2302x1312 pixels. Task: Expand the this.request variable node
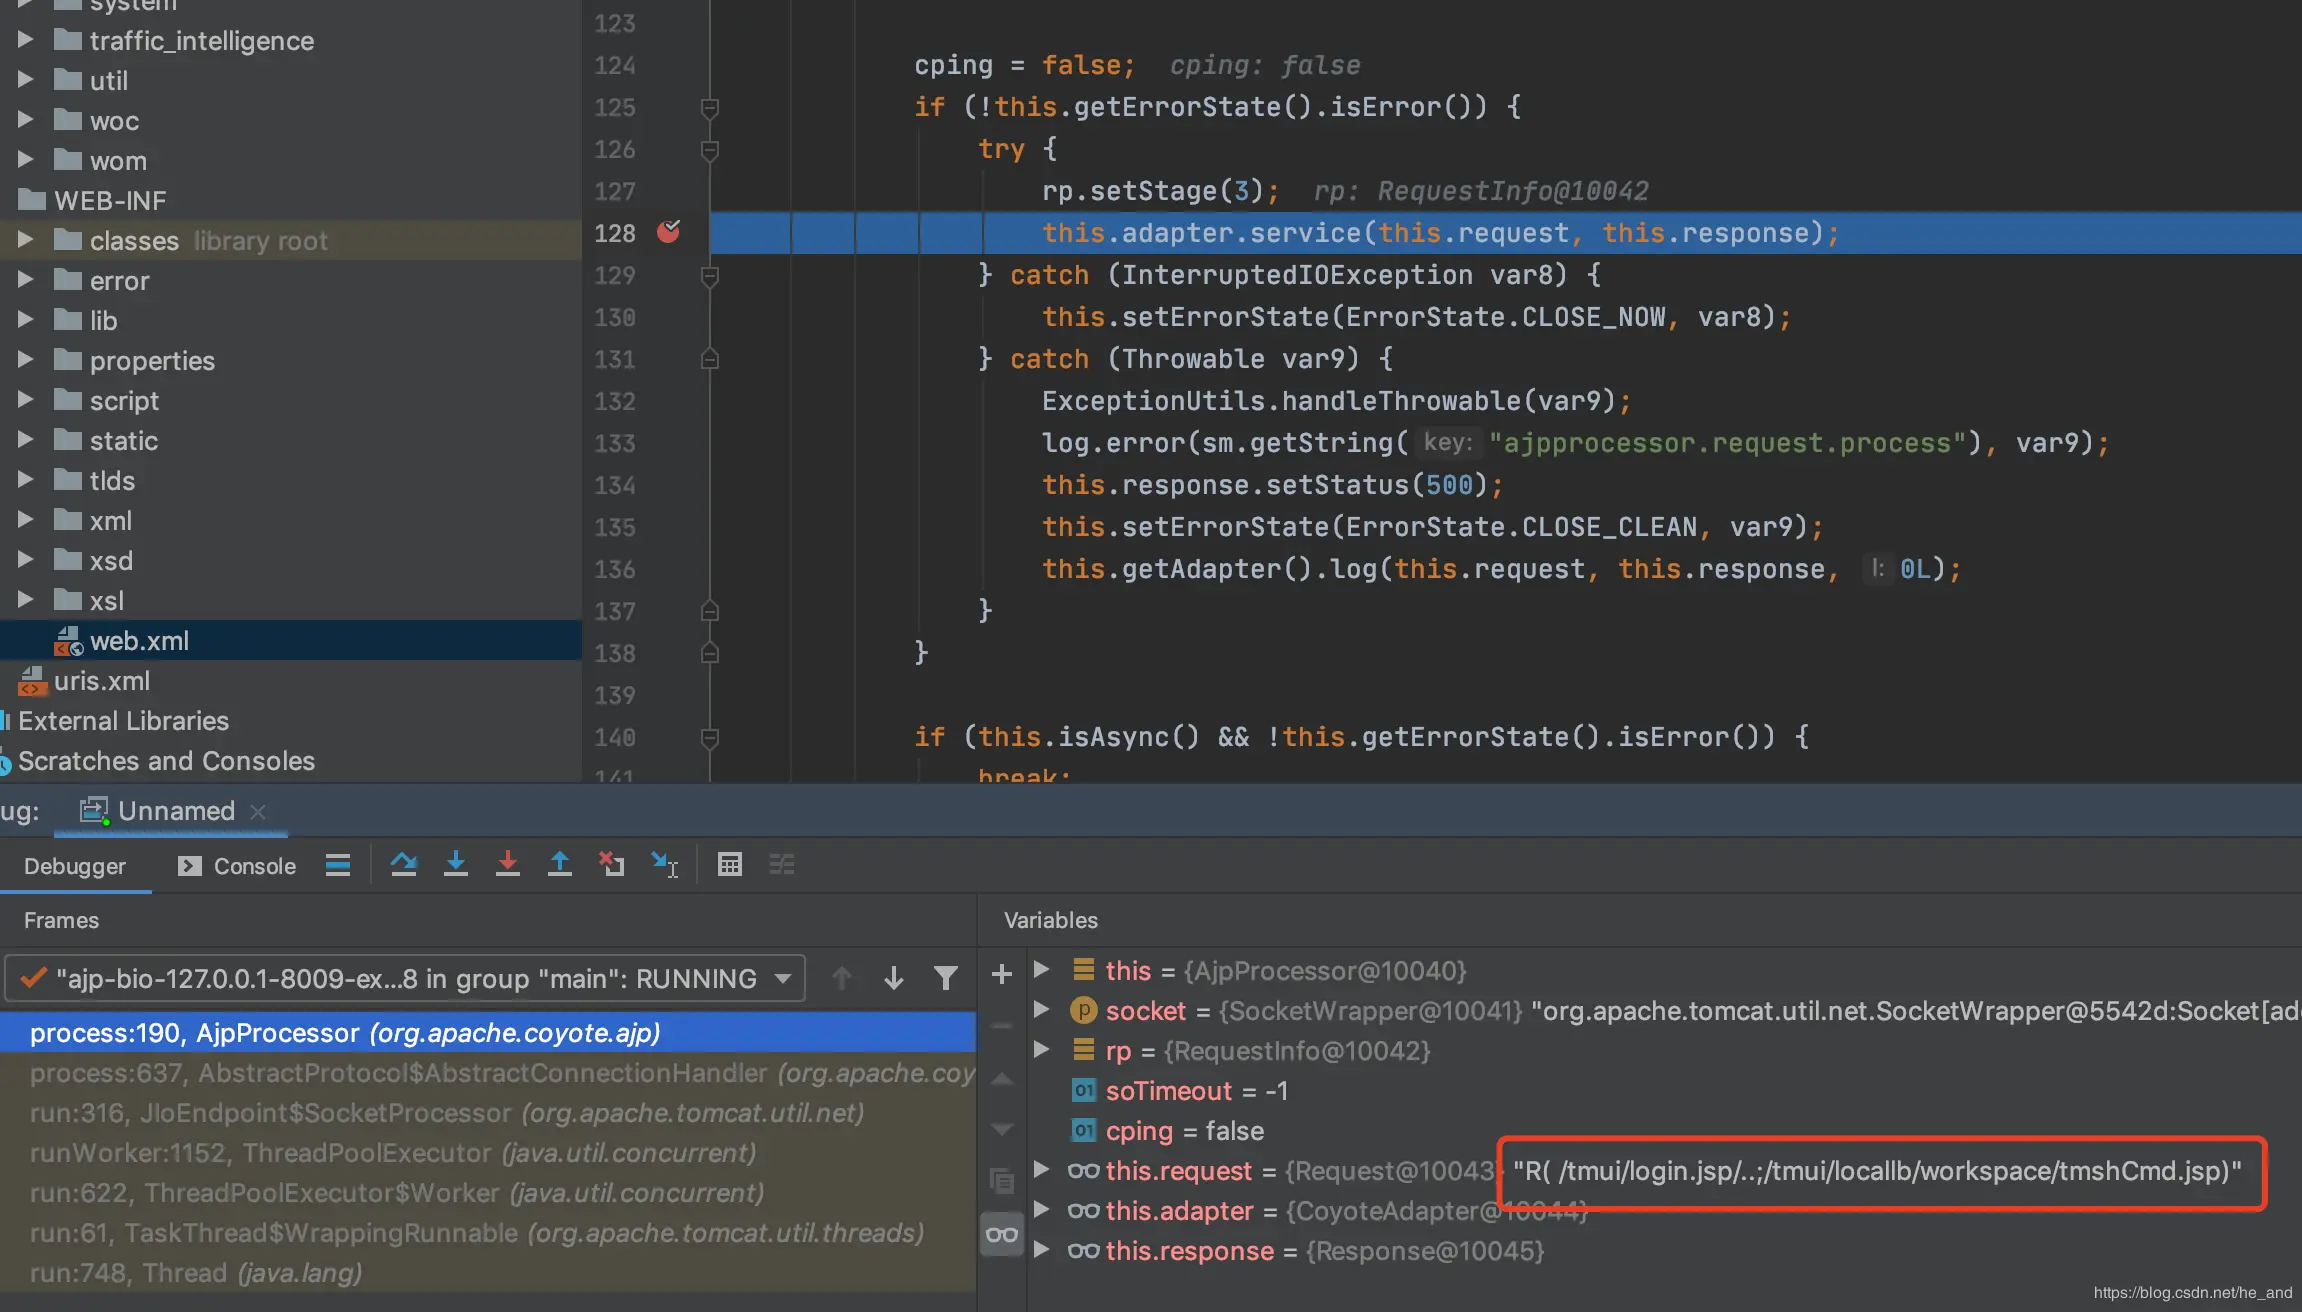click(x=1041, y=1170)
